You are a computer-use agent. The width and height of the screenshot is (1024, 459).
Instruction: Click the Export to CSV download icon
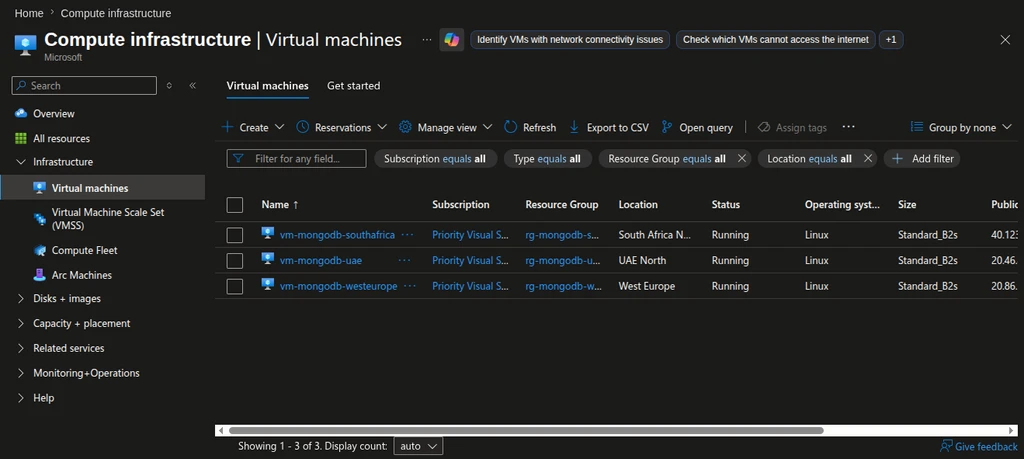pos(575,127)
